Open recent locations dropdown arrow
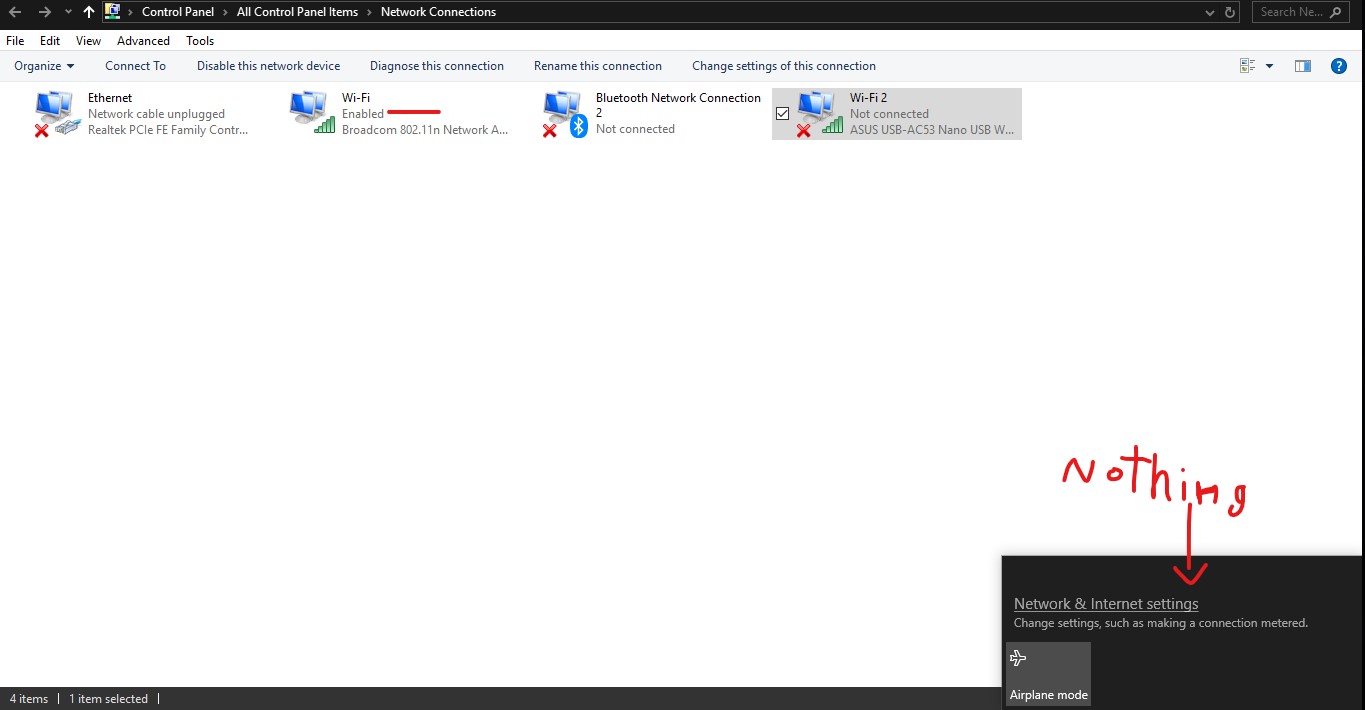 [x=67, y=12]
